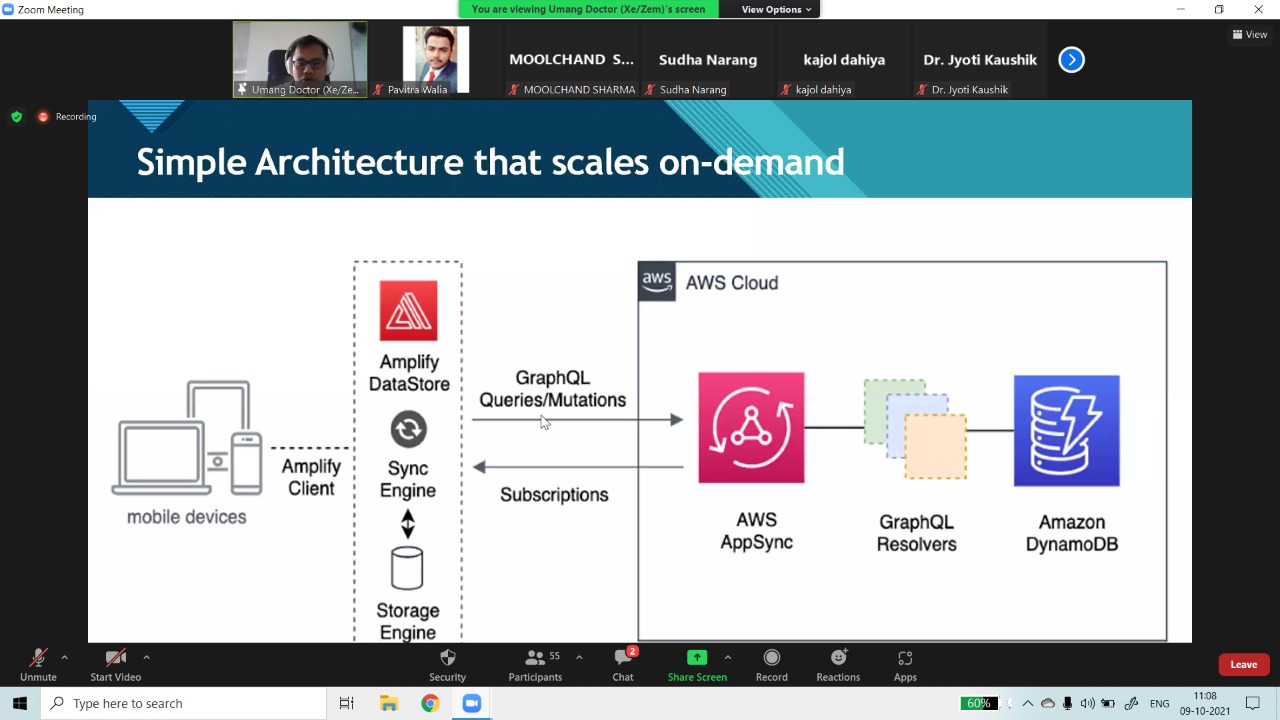This screenshot has width=1280, height=720.
Task: Click the "Amplify Client" label
Action: (311, 478)
